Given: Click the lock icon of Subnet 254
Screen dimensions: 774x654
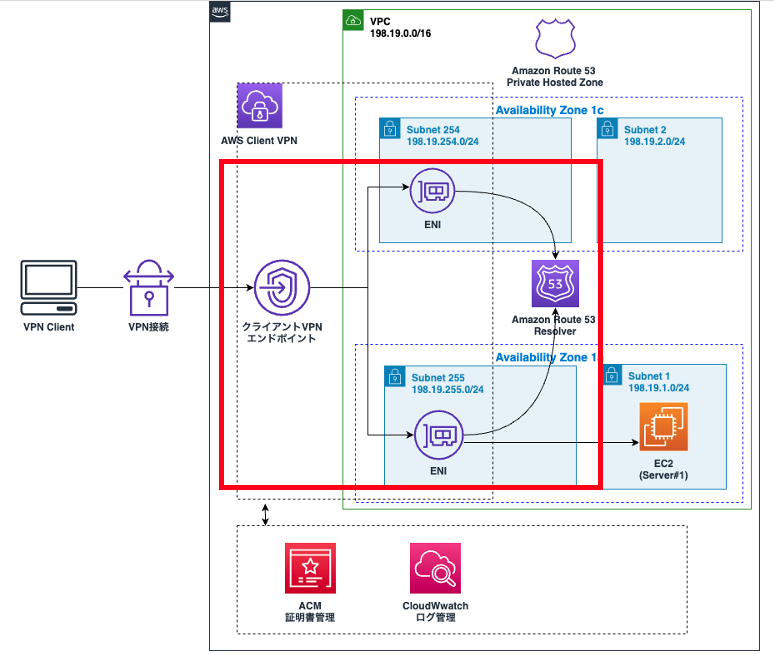Looking at the screenshot, I should (x=390, y=129).
